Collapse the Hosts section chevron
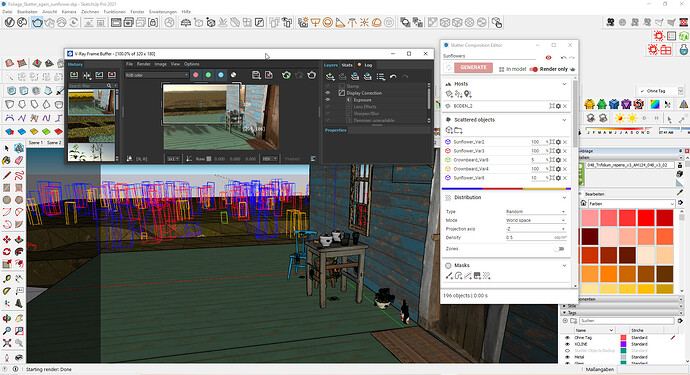 pyautogui.click(x=565, y=84)
